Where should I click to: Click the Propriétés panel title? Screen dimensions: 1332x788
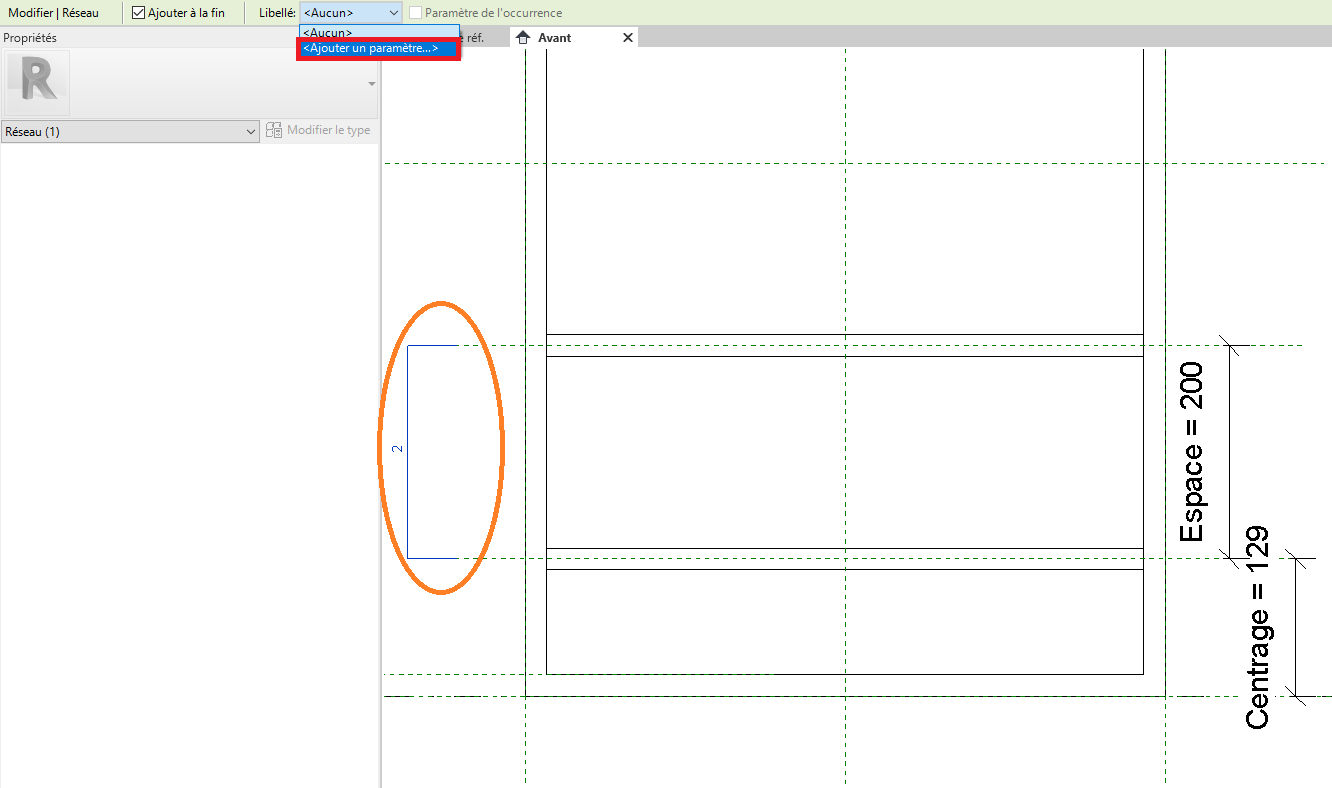coord(30,38)
